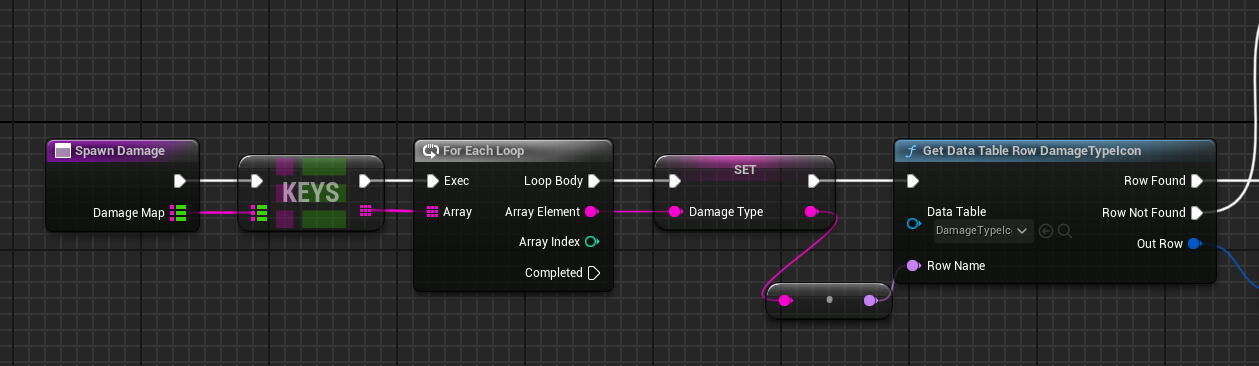Click the For Each Loop node title

pyautogui.click(x=483, y=151)
